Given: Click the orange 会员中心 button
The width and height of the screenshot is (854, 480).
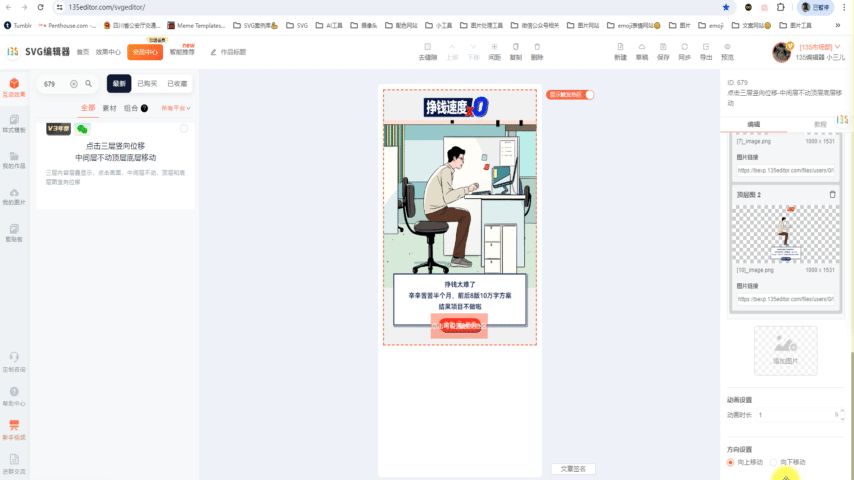Looking at the screenshot, I should tap(145, 52).
